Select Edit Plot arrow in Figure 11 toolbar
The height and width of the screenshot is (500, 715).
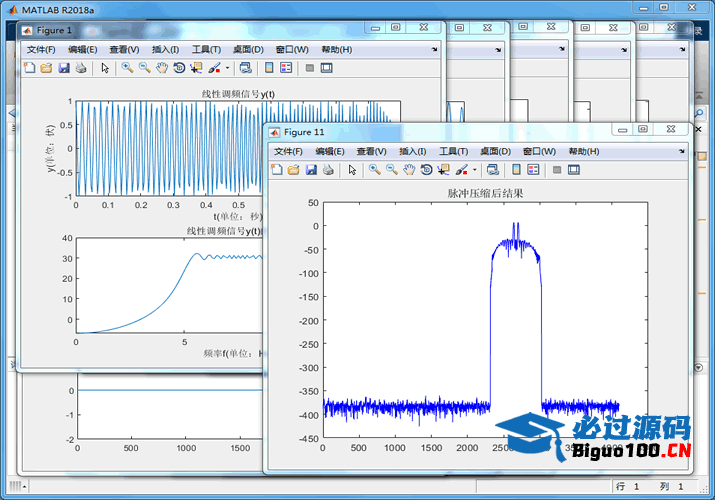(x=352, y=170)
